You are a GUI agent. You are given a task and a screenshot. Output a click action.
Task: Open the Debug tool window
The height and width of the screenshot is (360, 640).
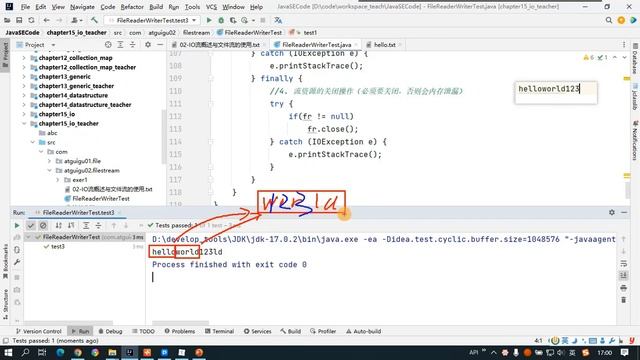110,331
